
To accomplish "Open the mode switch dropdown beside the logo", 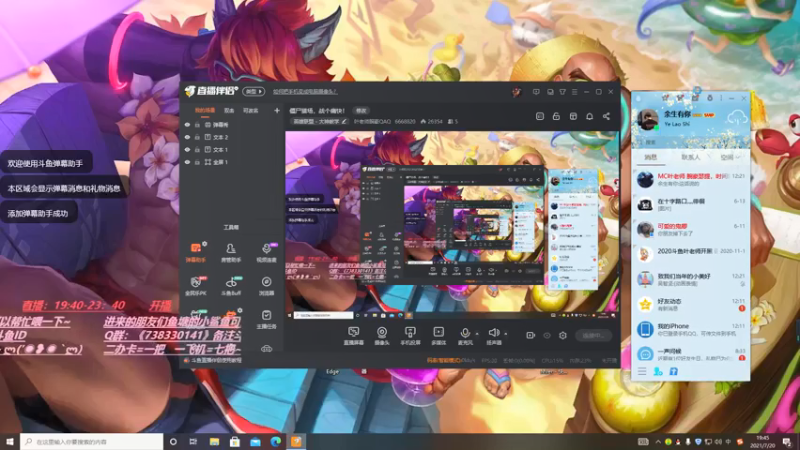I will pos(254,92).
